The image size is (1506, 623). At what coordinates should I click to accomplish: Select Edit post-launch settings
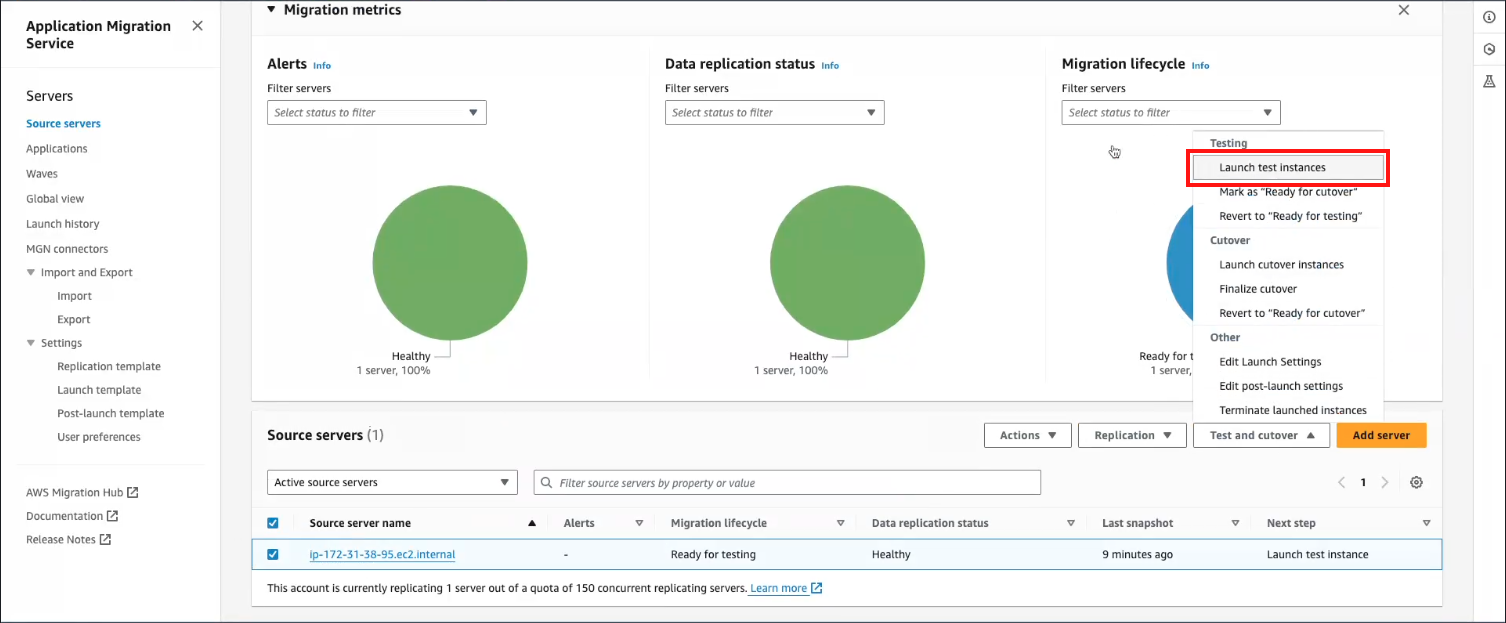point(1288,386)
